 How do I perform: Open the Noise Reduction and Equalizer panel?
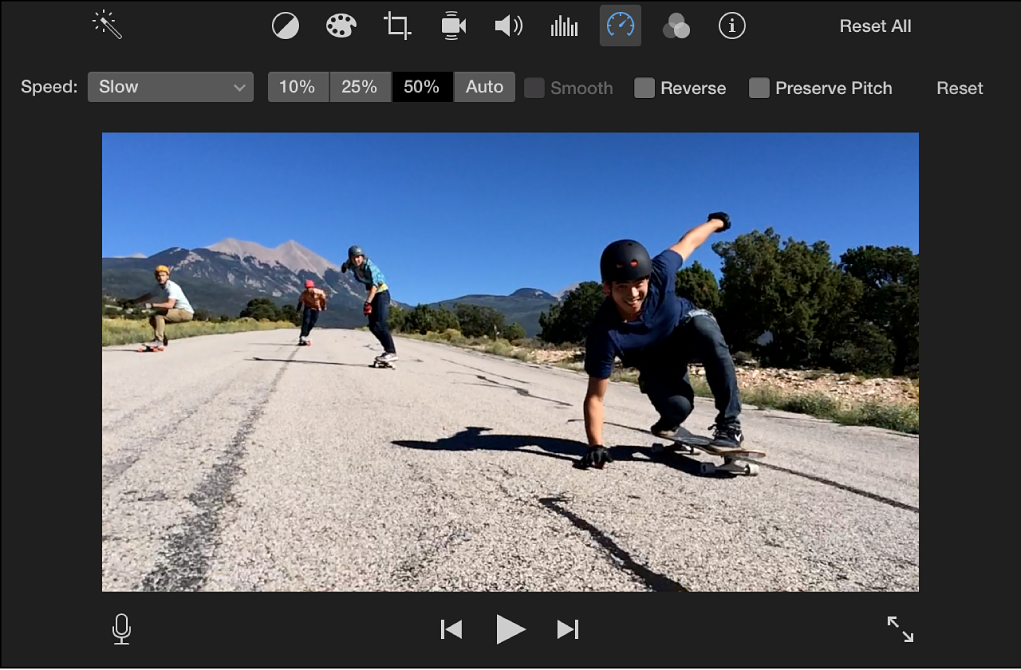click(563, 26)
